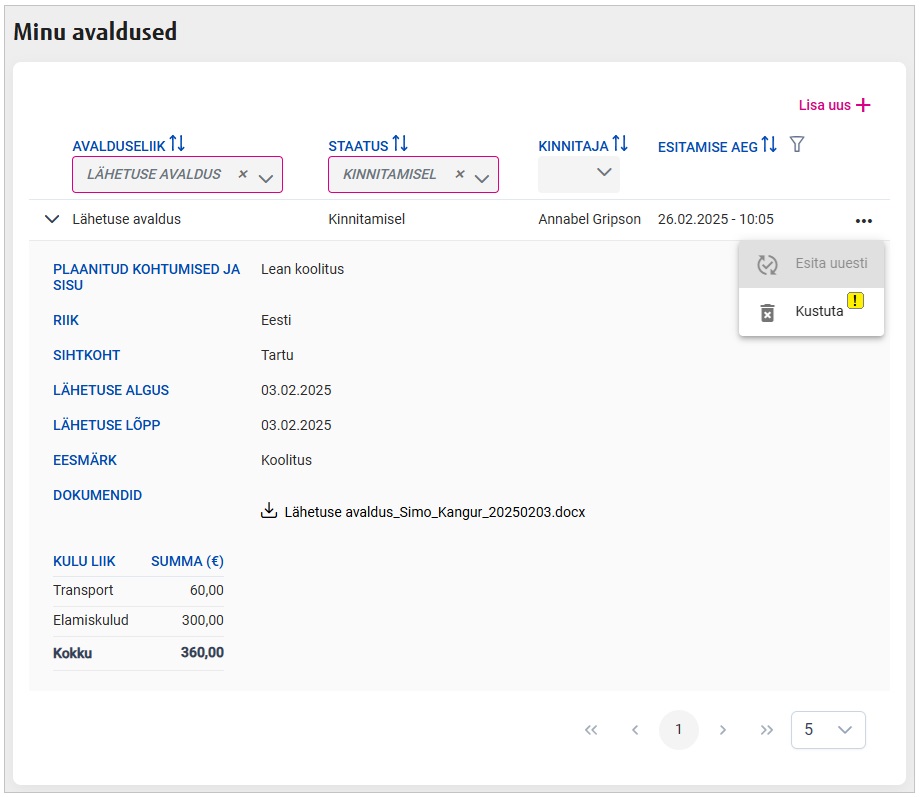Click Lisa uus to add application
The height and width of the screenshot is (797, 922).
pos(834,105)
